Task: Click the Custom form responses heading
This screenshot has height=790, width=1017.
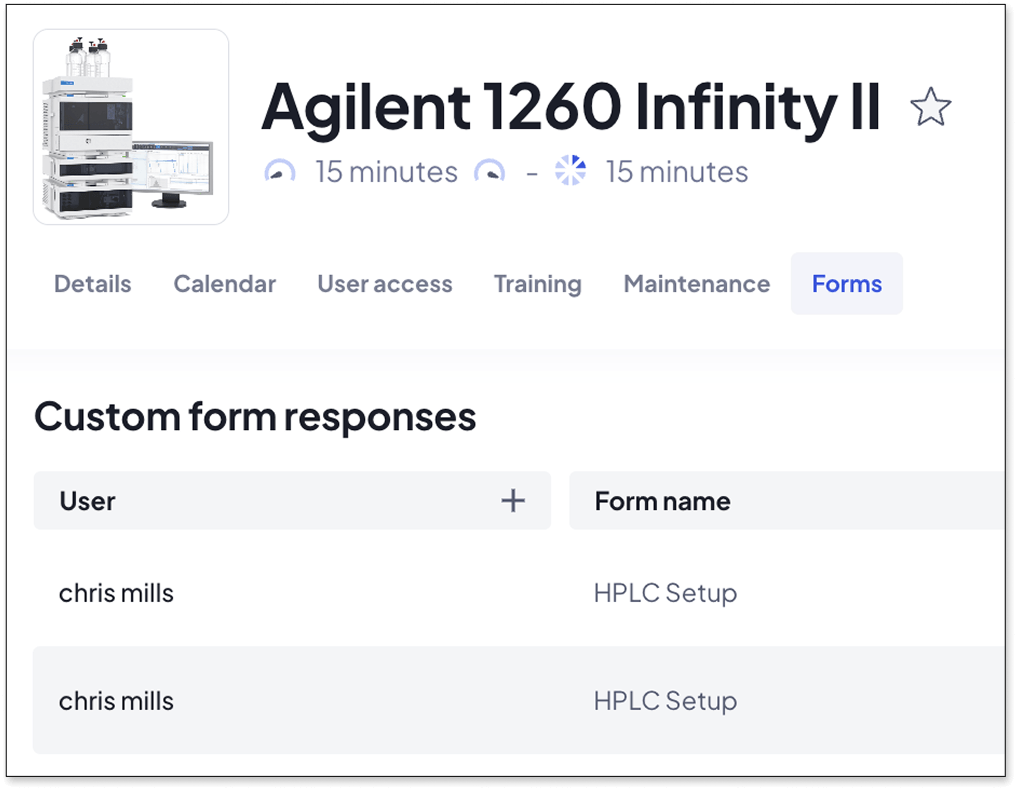Action: click(255, 416)
